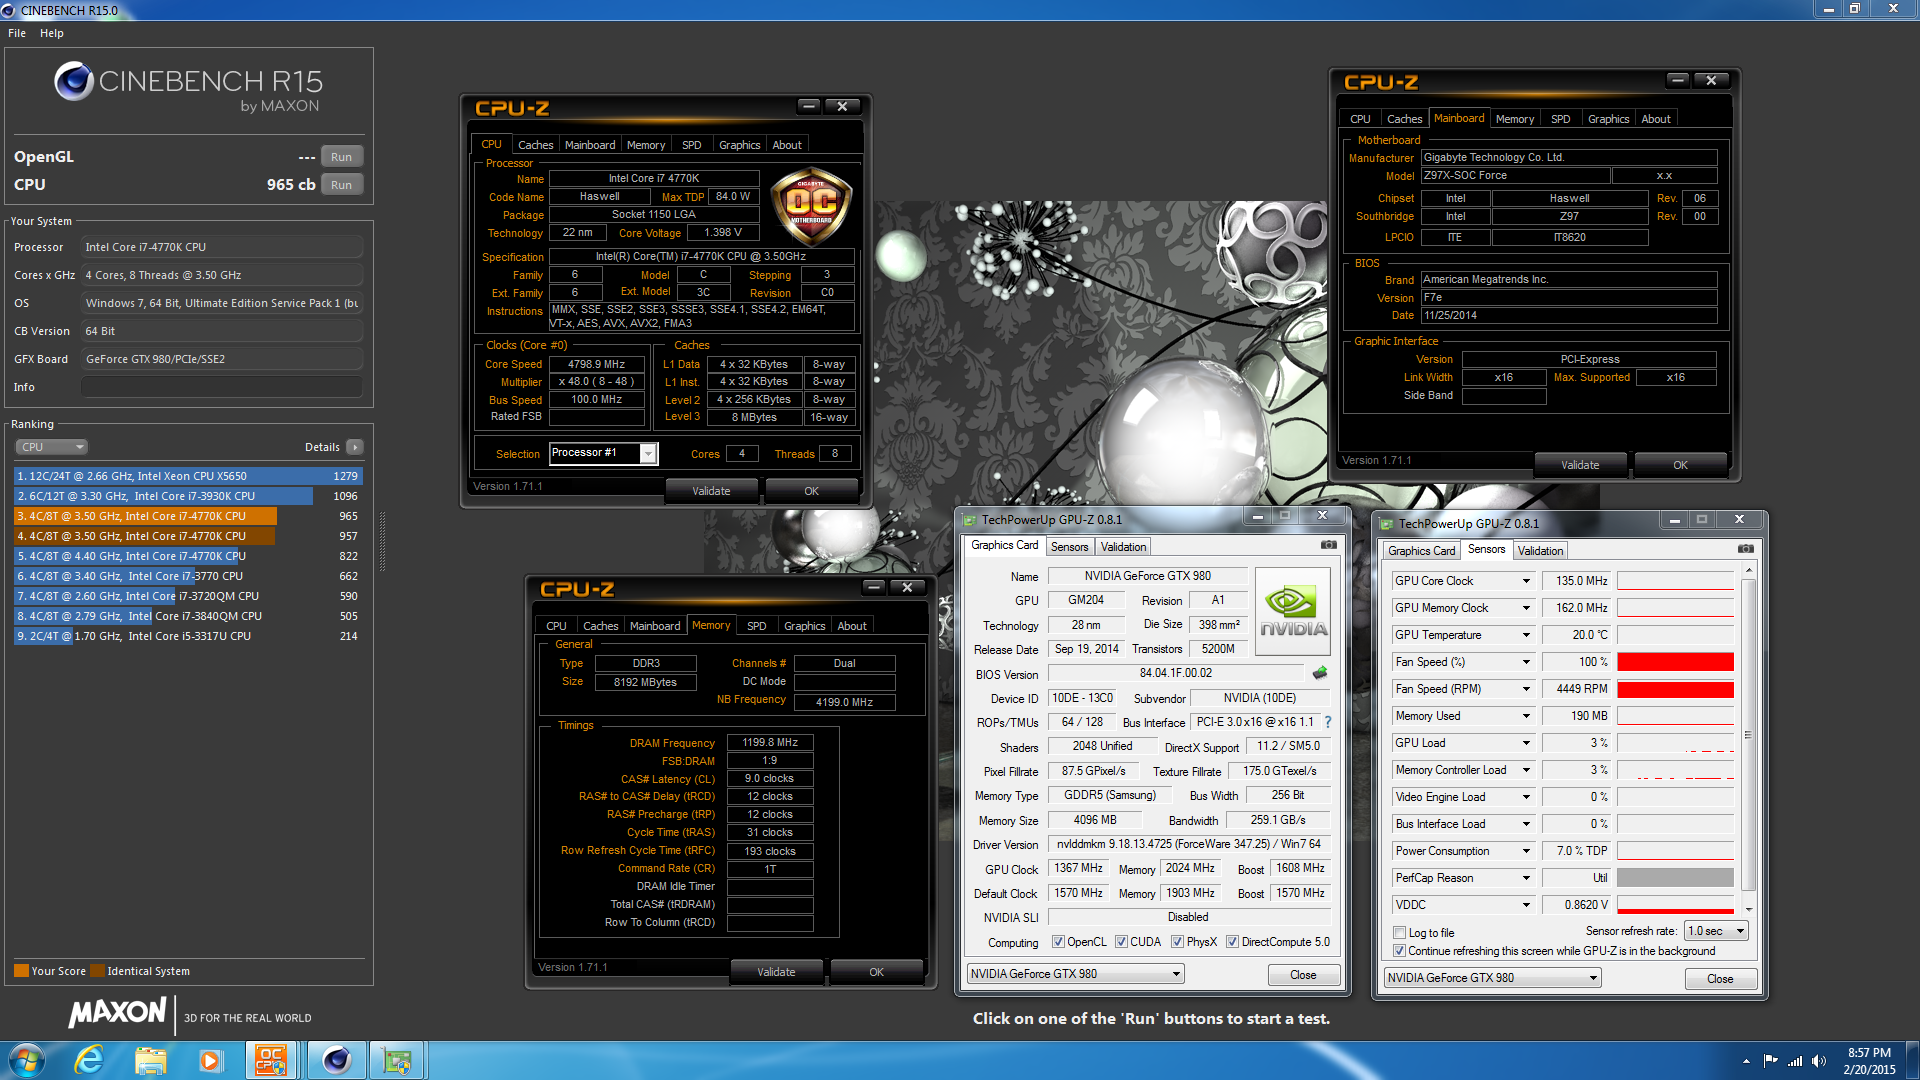Click the MAXON logo at bottom

click(x=117, y=1013)
